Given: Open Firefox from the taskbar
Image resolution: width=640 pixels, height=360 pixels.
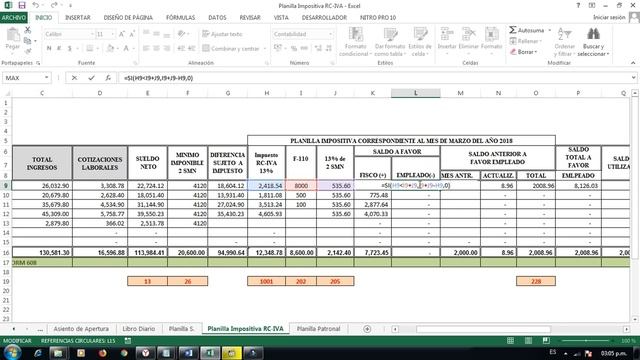Looking at the screenshot, I should pos(102,353).
